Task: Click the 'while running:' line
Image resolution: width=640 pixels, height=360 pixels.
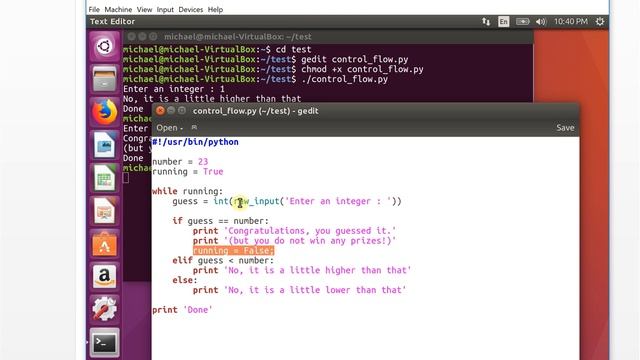Action: coord(188,191)
